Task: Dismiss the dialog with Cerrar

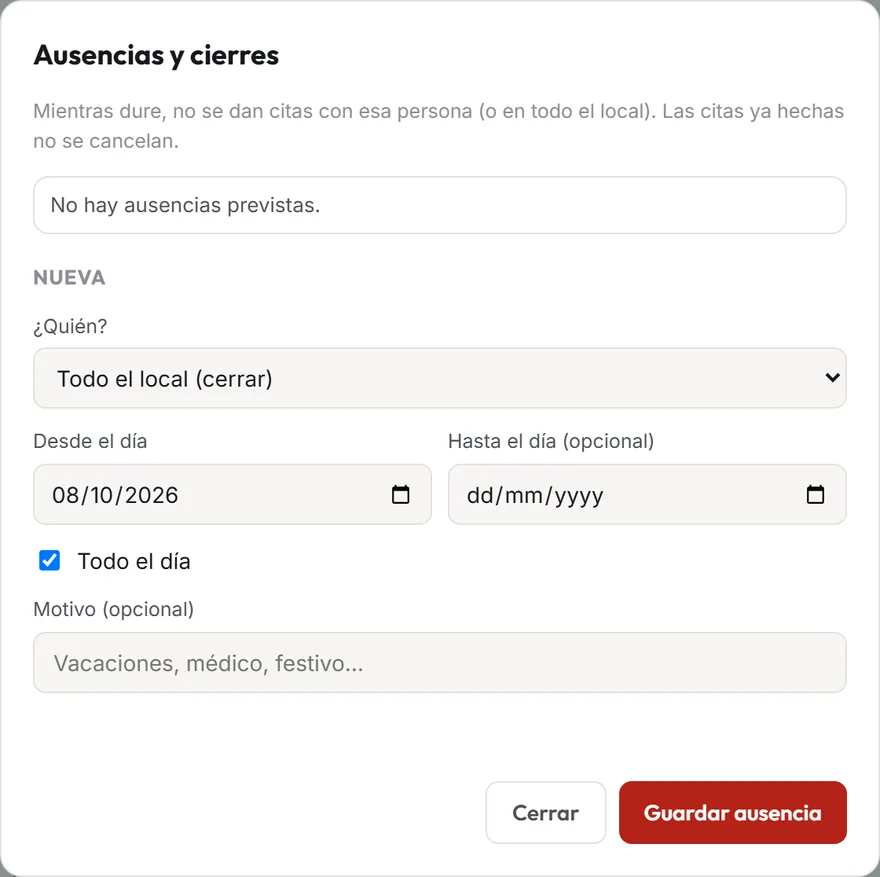Action: tap(546, 812)
